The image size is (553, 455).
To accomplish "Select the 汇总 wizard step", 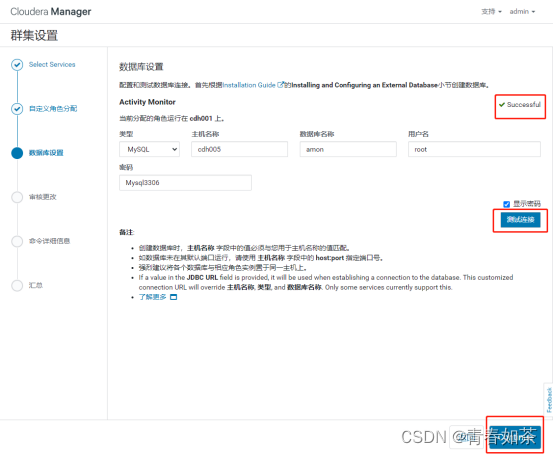I will pyautogui.click(x=36, y=285).
